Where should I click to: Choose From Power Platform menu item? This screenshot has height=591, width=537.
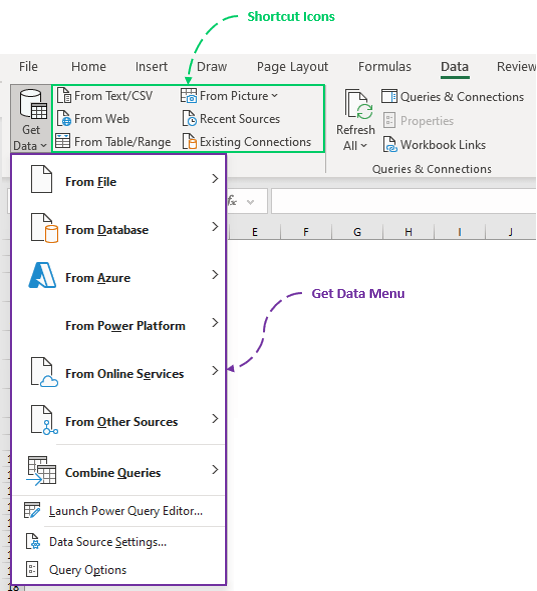[119, 325]
